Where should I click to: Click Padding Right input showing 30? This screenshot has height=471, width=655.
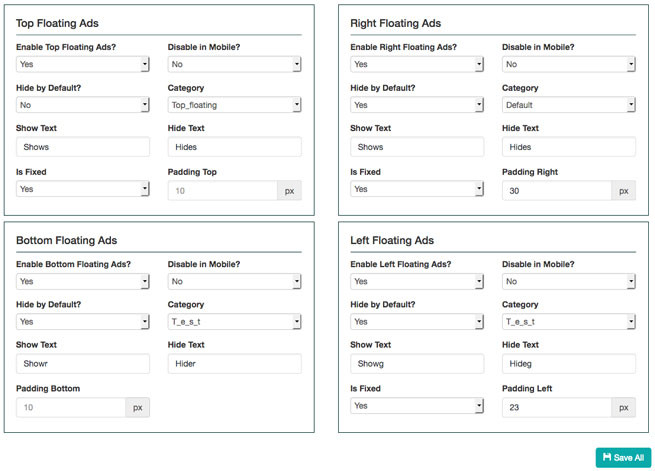pos(557,191)
